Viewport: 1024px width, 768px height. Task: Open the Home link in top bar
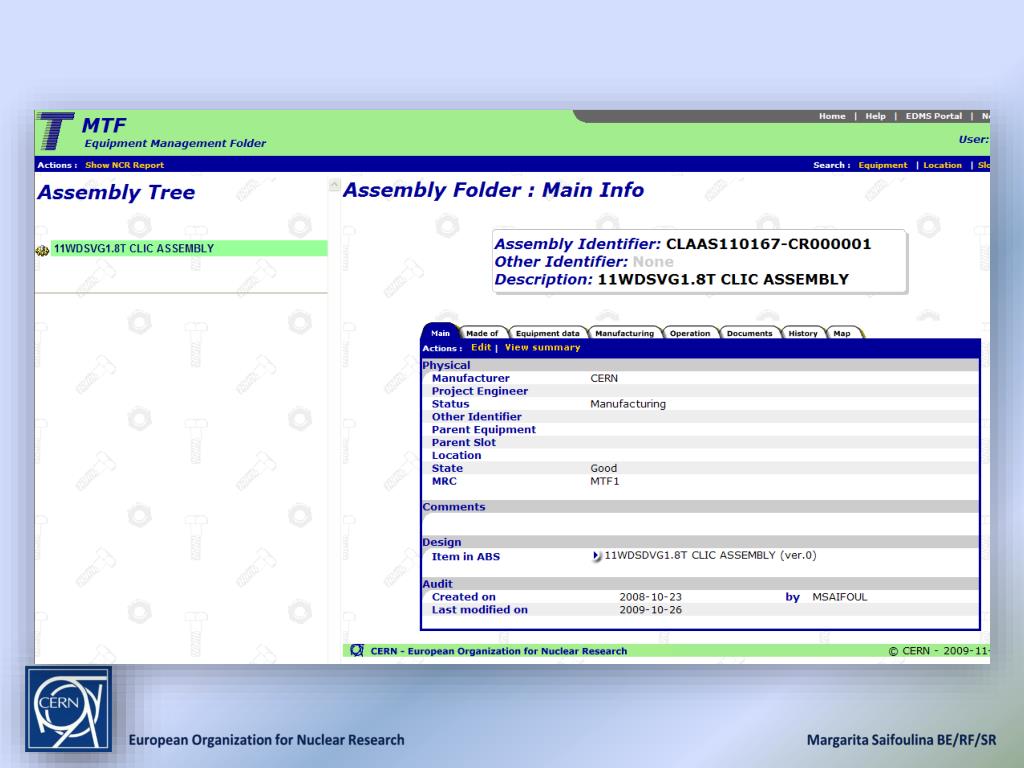(x=832, y=116)
